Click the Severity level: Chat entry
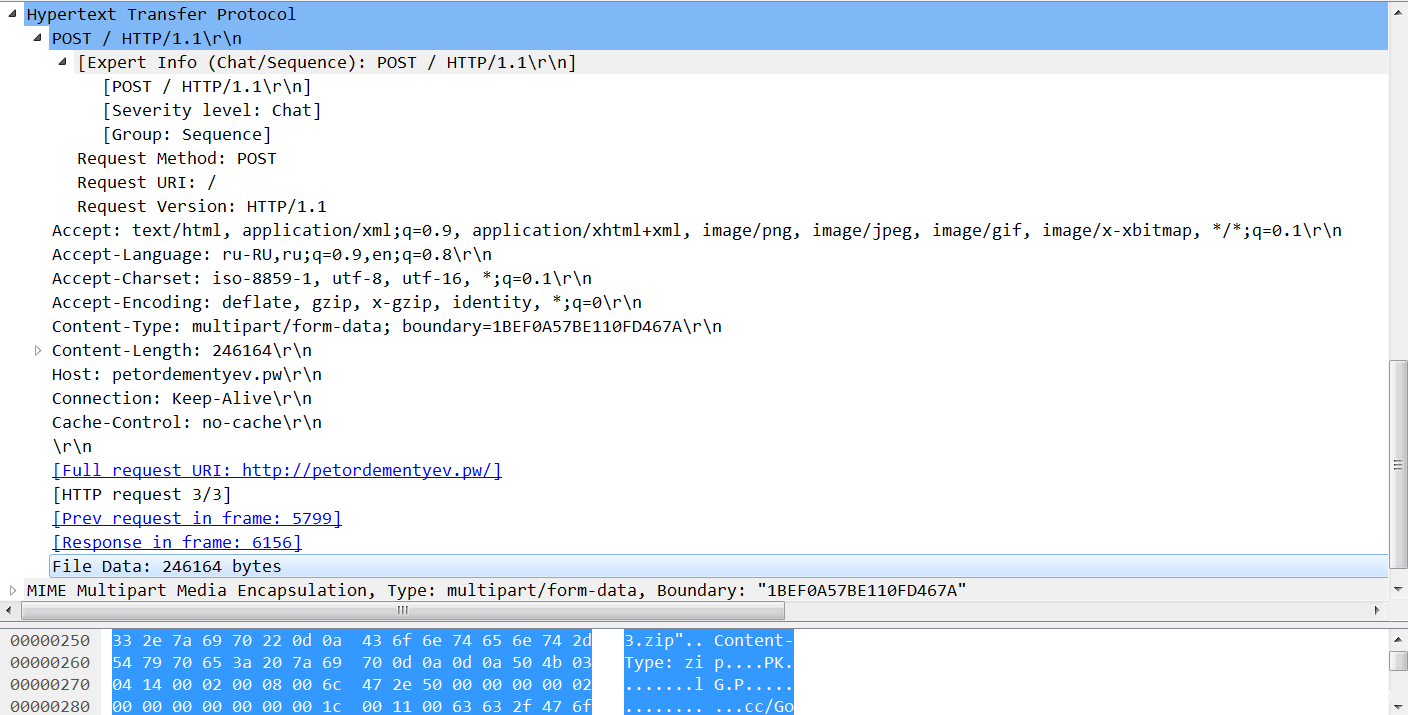The image size is (1408, 715). click(x=211, y=110)
